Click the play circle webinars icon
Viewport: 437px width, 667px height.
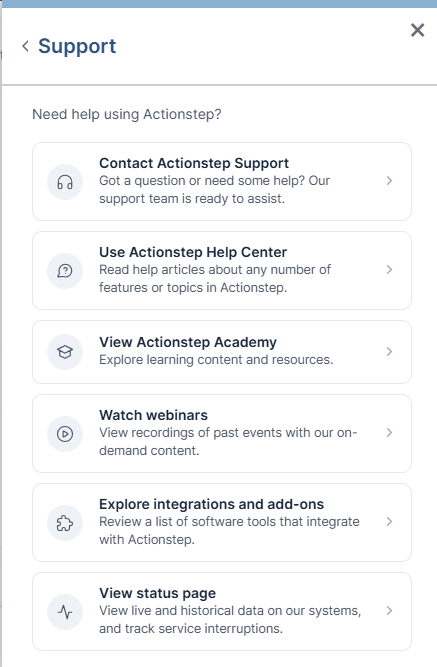tap(65, 434)
